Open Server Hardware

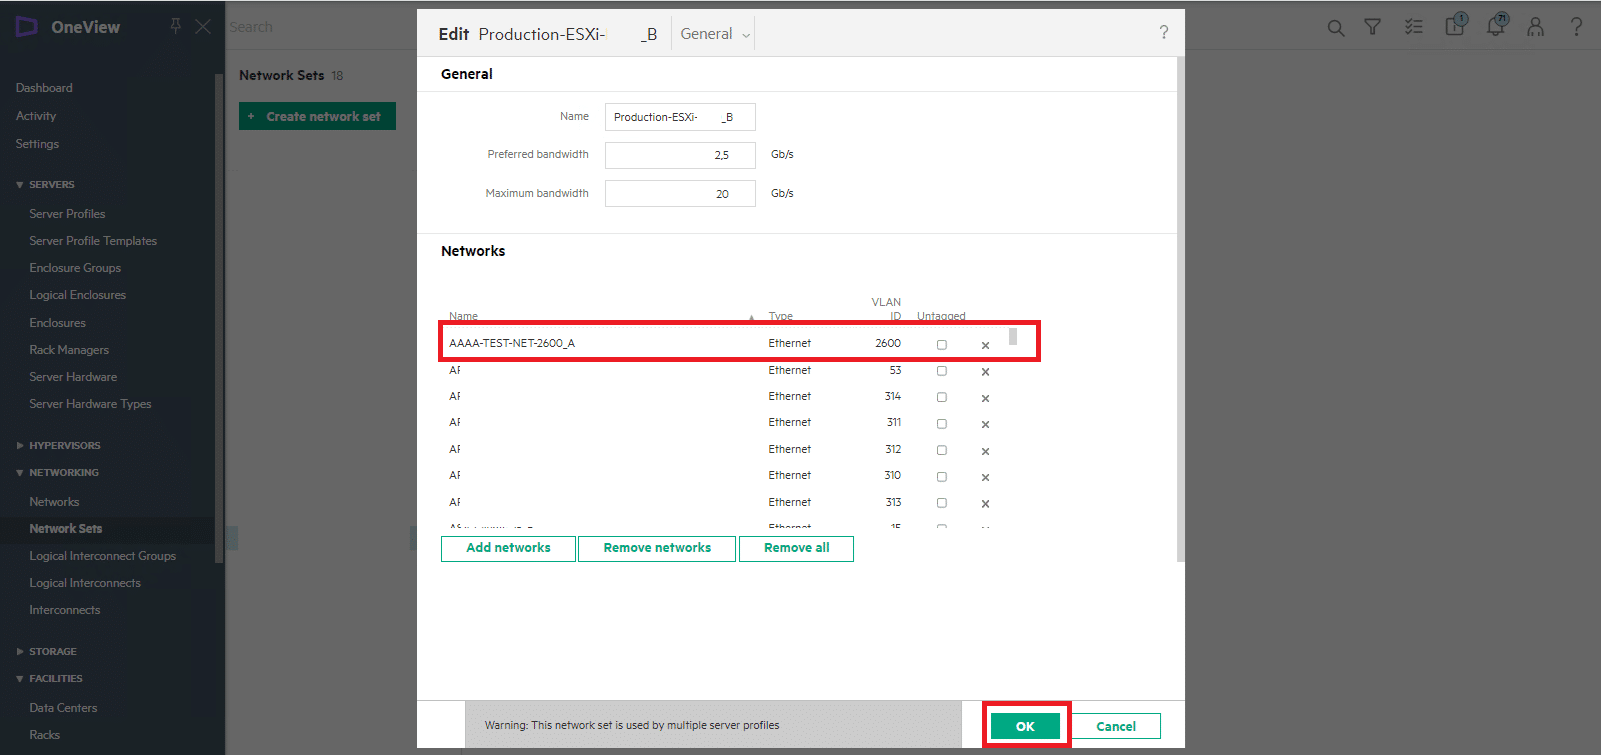point(73,377)
